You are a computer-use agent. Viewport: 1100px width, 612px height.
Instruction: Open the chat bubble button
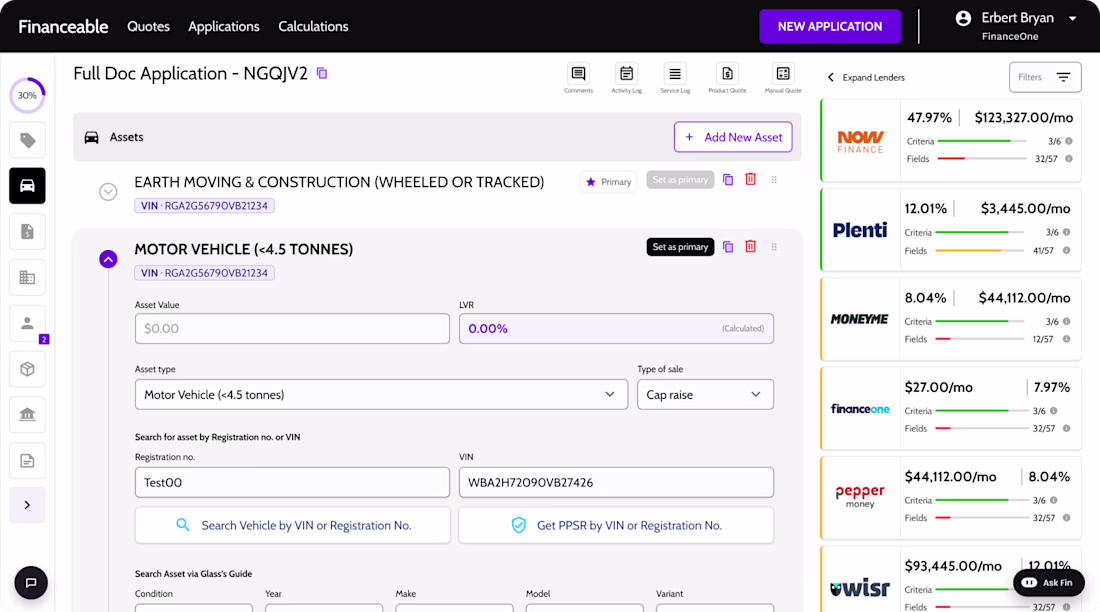pyautogui.click(x=31, y=583)
